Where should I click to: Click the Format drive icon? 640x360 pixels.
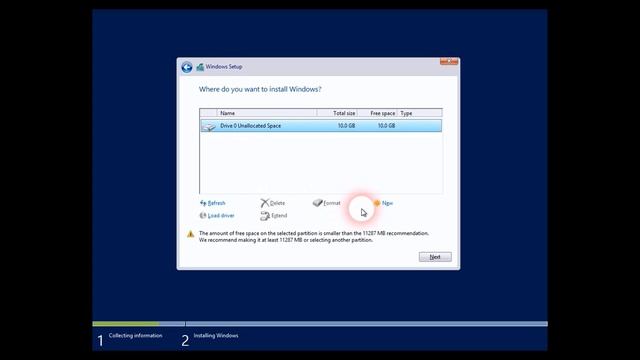click(318, 203)
